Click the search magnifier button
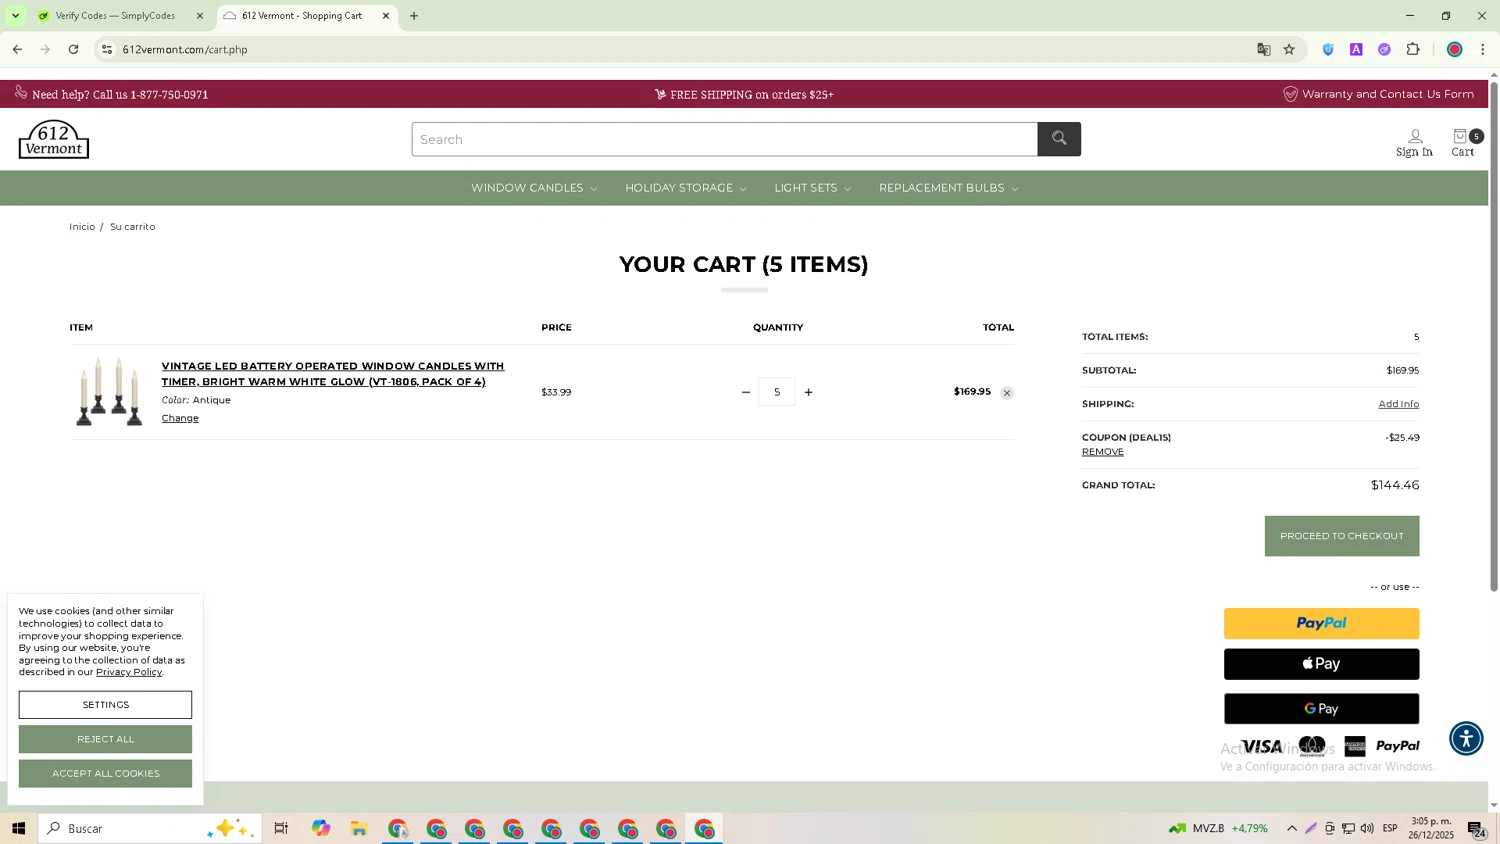 (x=1059, y=139)
